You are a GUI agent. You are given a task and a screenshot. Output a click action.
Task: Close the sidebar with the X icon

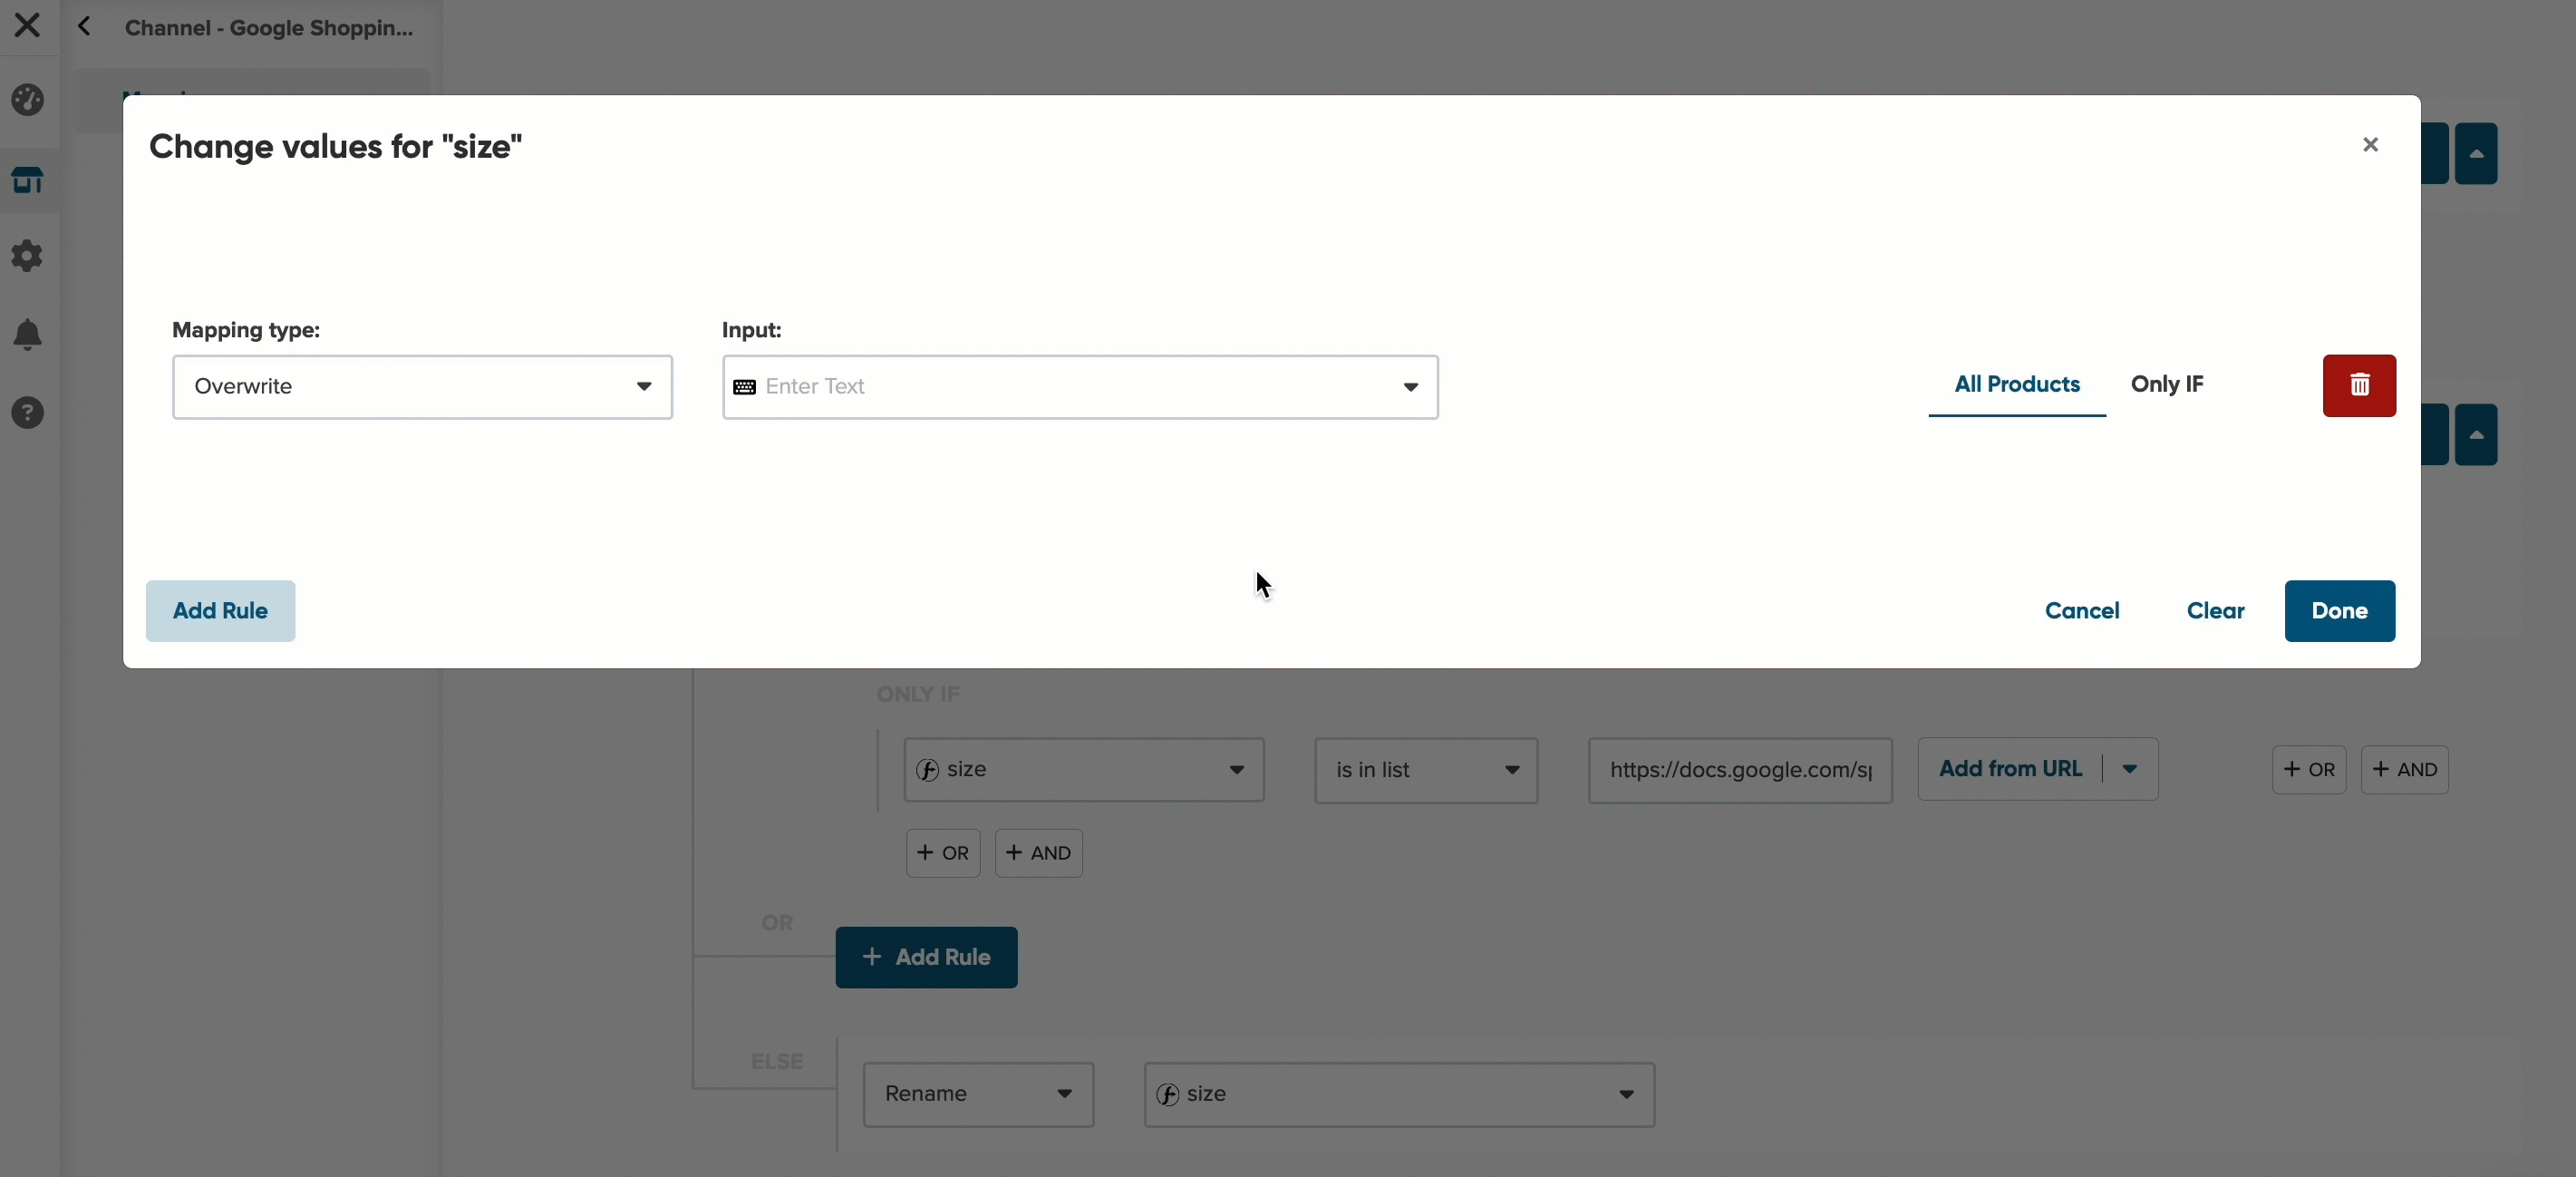(27, 25)
